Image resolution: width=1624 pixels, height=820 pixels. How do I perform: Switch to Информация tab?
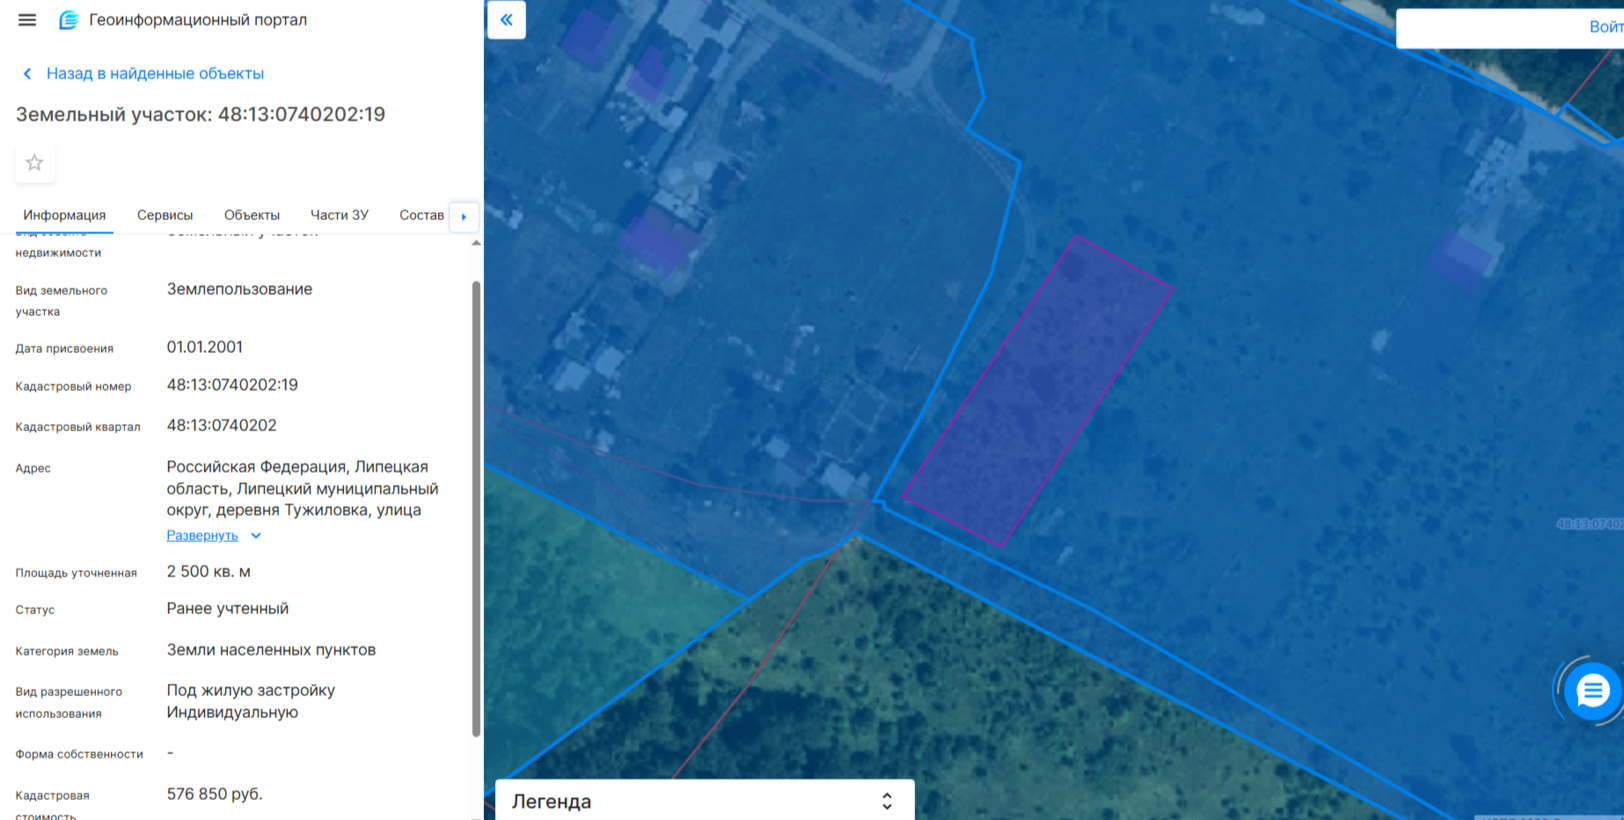[x=65, y=215]
